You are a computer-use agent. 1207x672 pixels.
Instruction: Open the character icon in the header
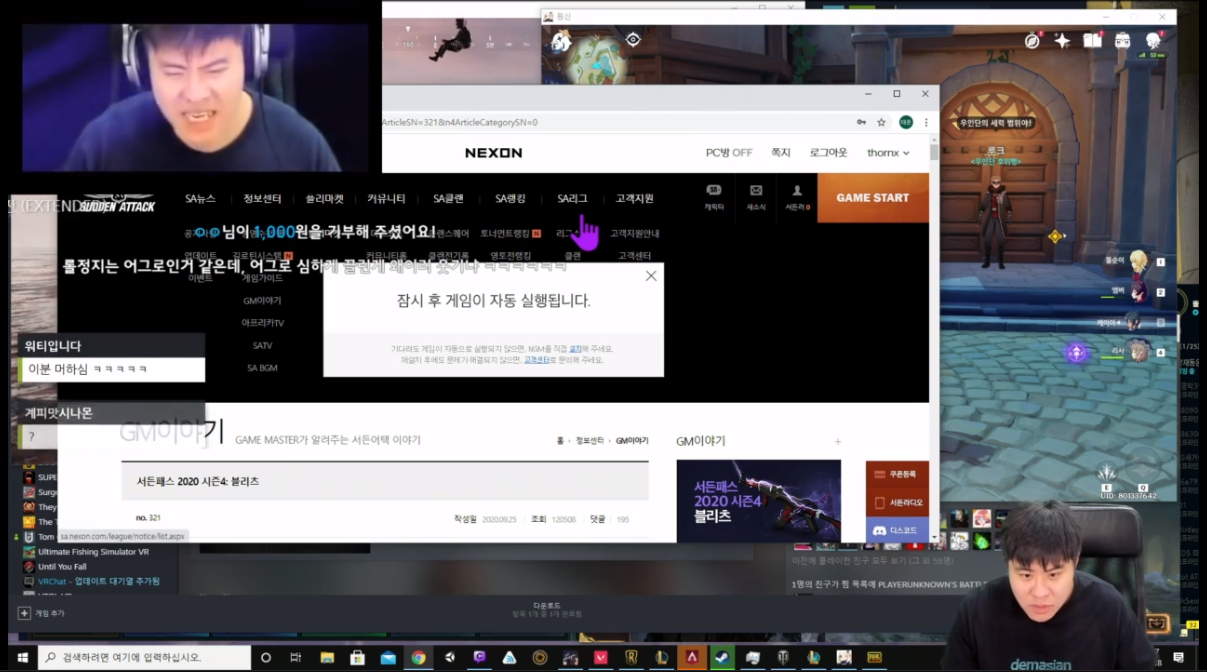[714, 196]
